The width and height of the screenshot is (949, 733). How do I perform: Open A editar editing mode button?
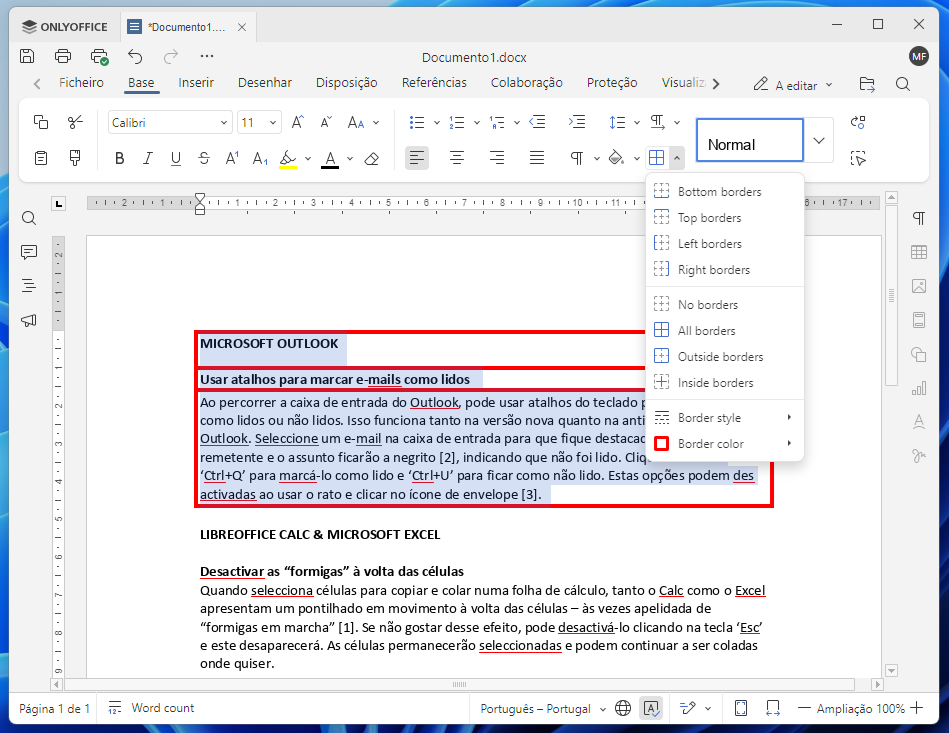(794, 85)
